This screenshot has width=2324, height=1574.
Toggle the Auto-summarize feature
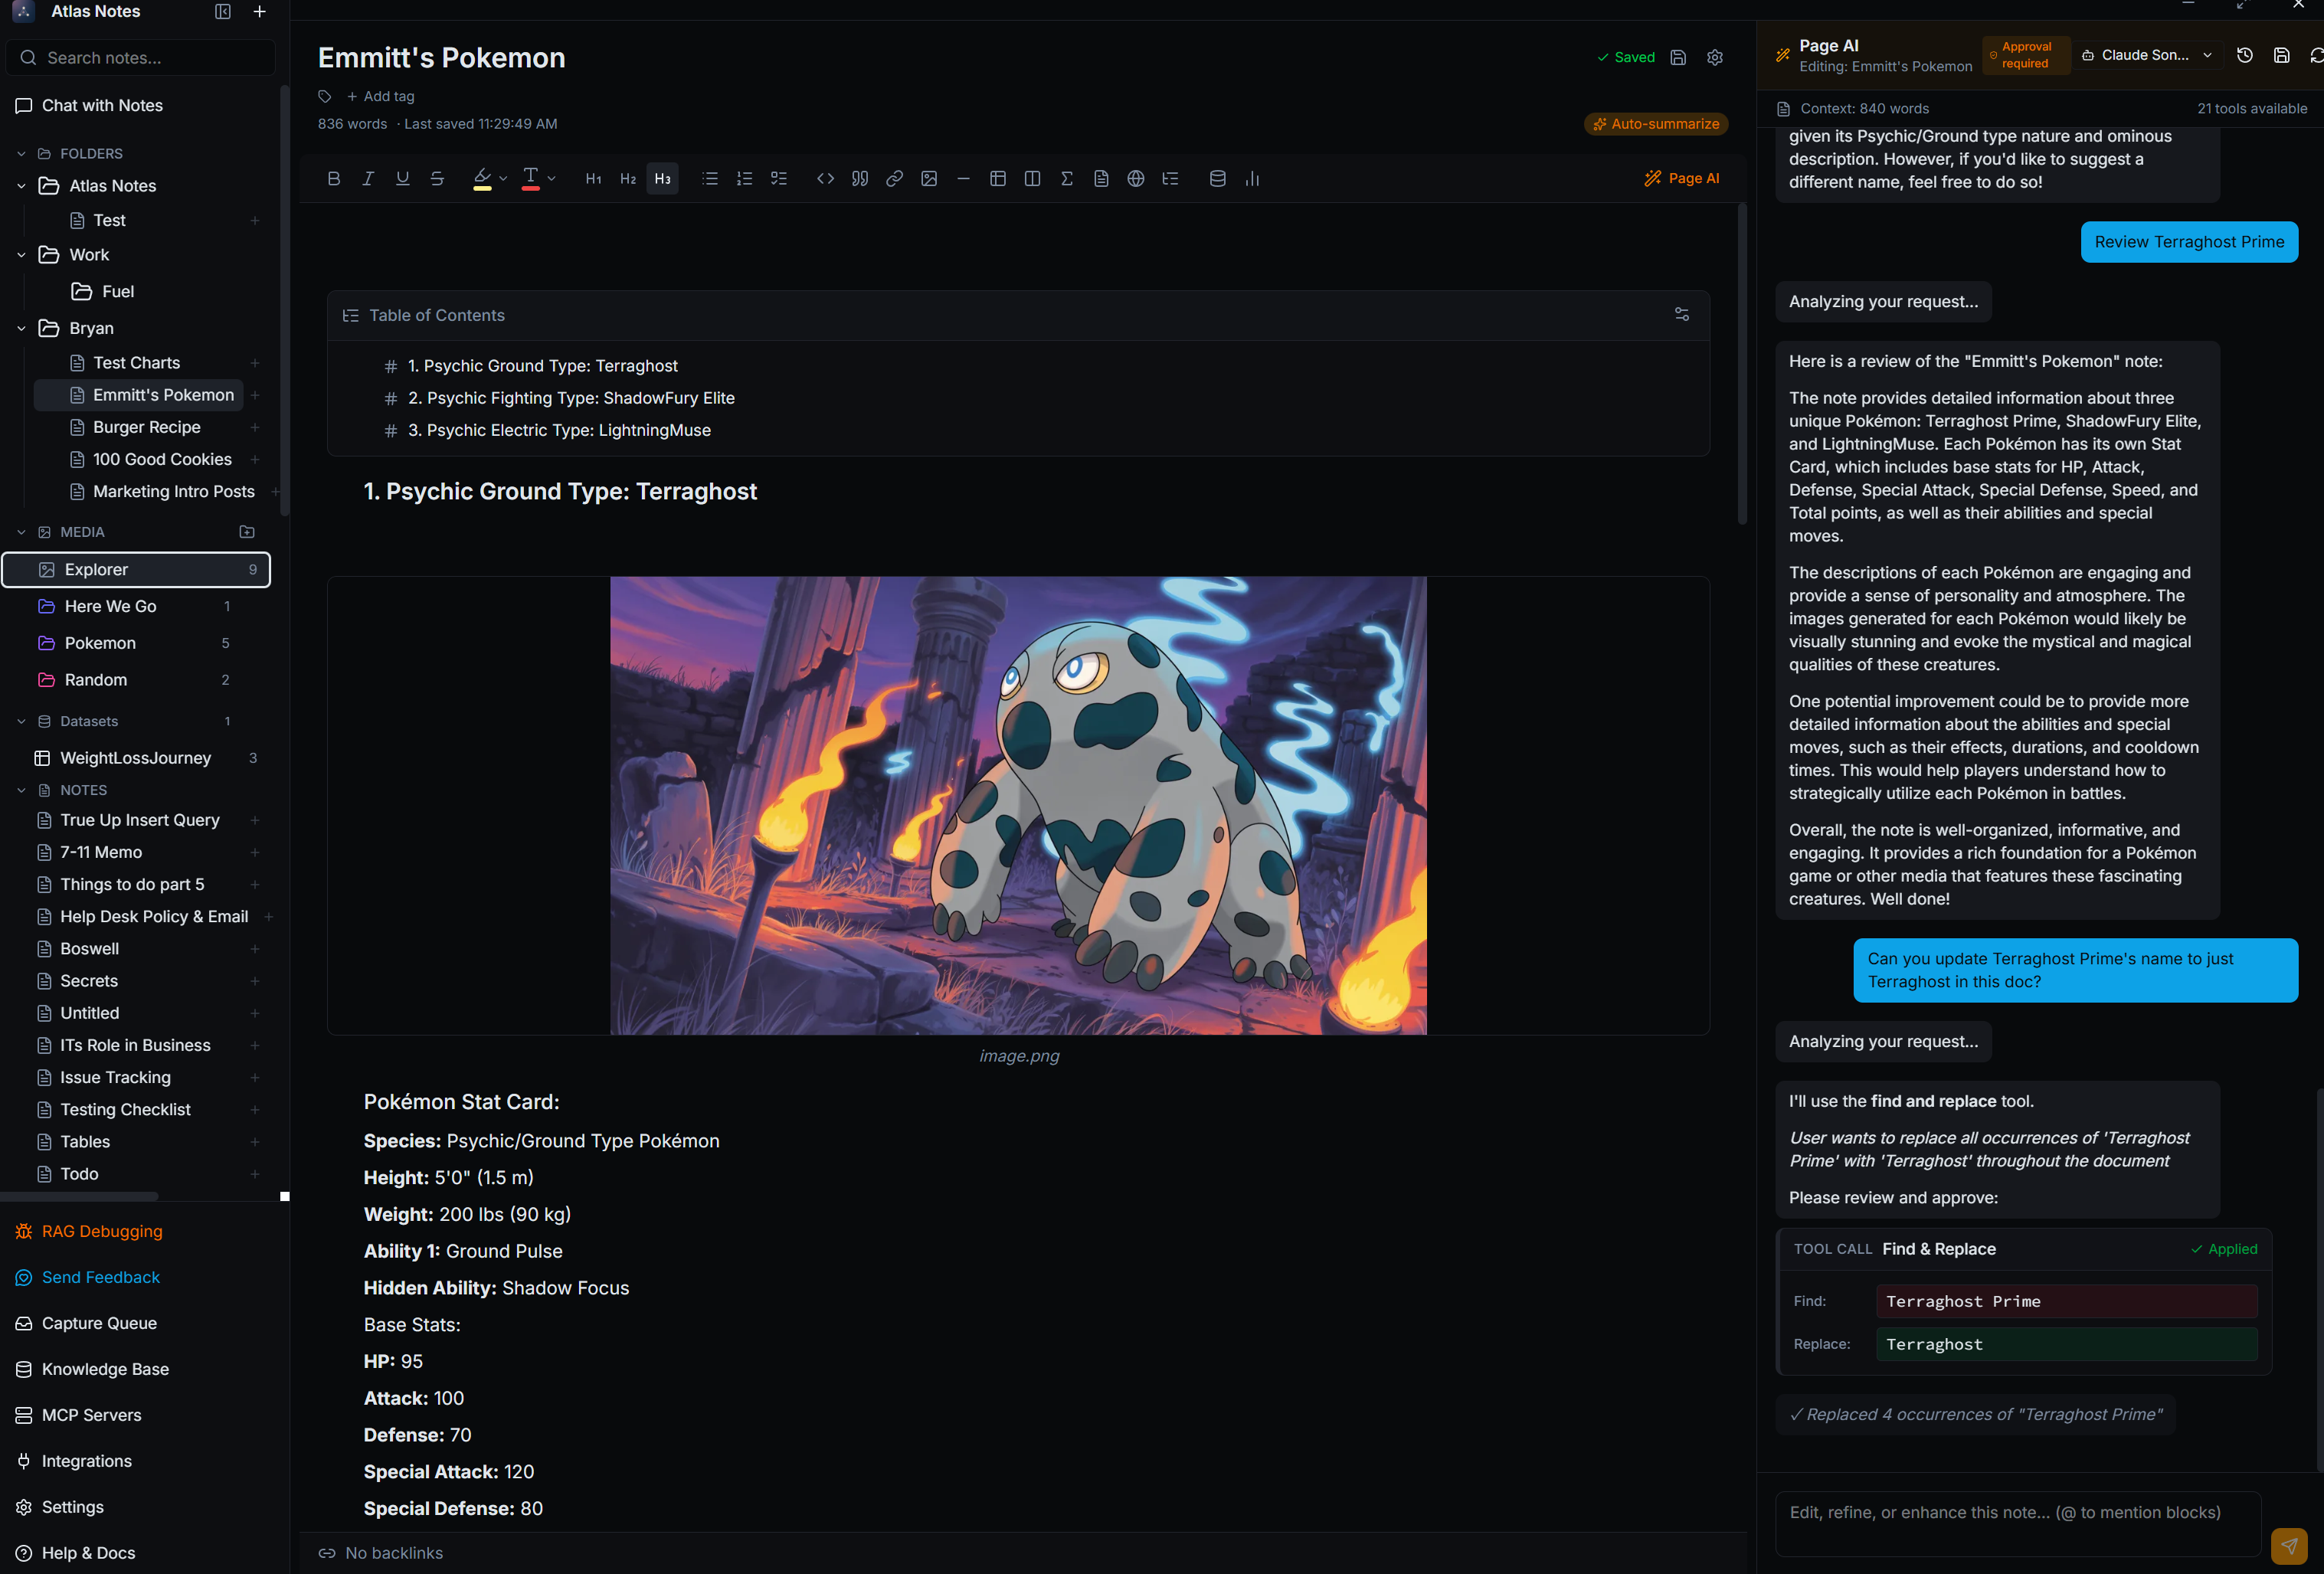pyautogui.click(x=1656, y=124)
